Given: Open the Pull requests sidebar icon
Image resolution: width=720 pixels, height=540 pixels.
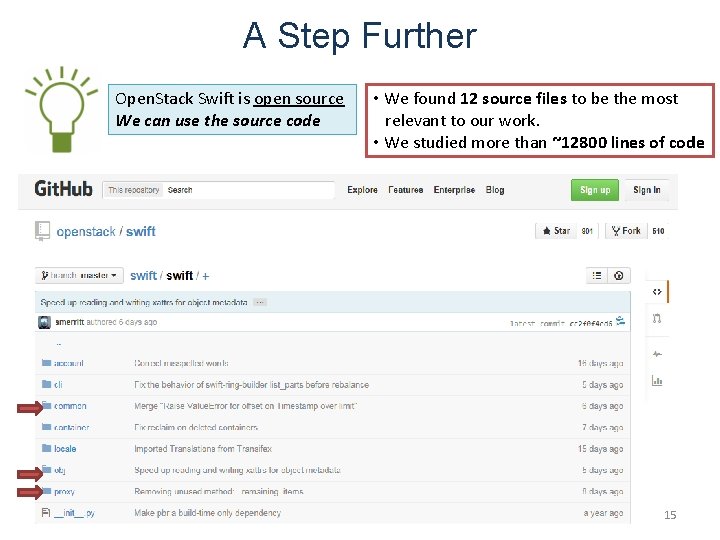Looking at the screenshot, I should [657, 318].
